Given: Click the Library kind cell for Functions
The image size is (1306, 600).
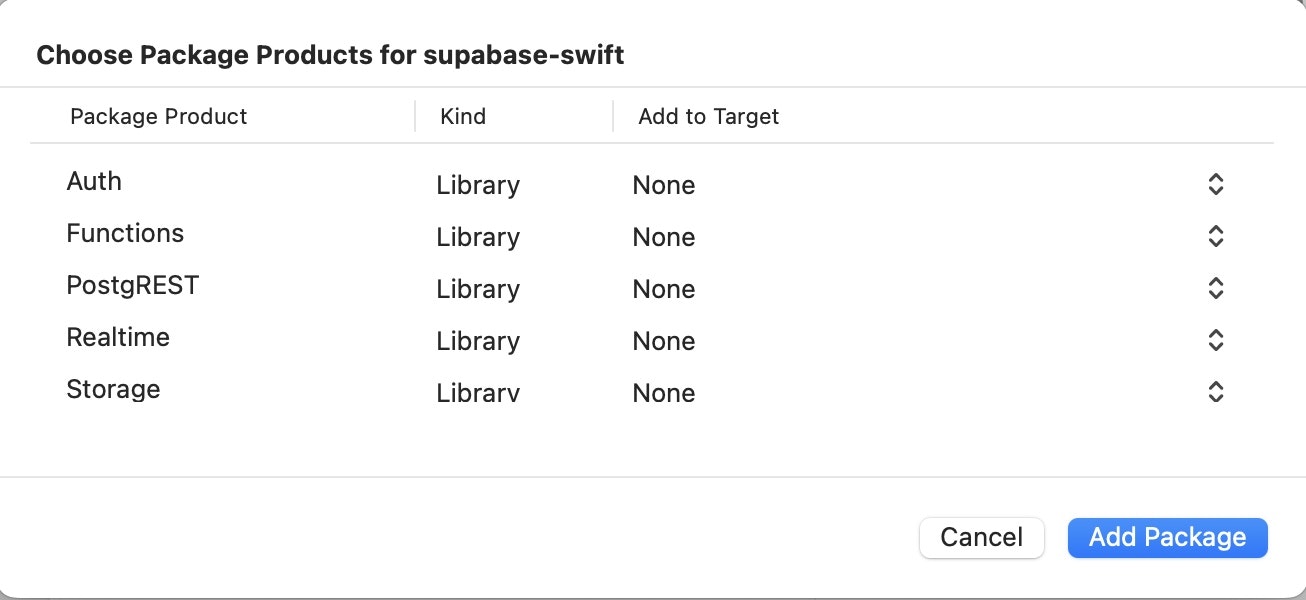Looking at the screenshot, I should click(478, 238).
